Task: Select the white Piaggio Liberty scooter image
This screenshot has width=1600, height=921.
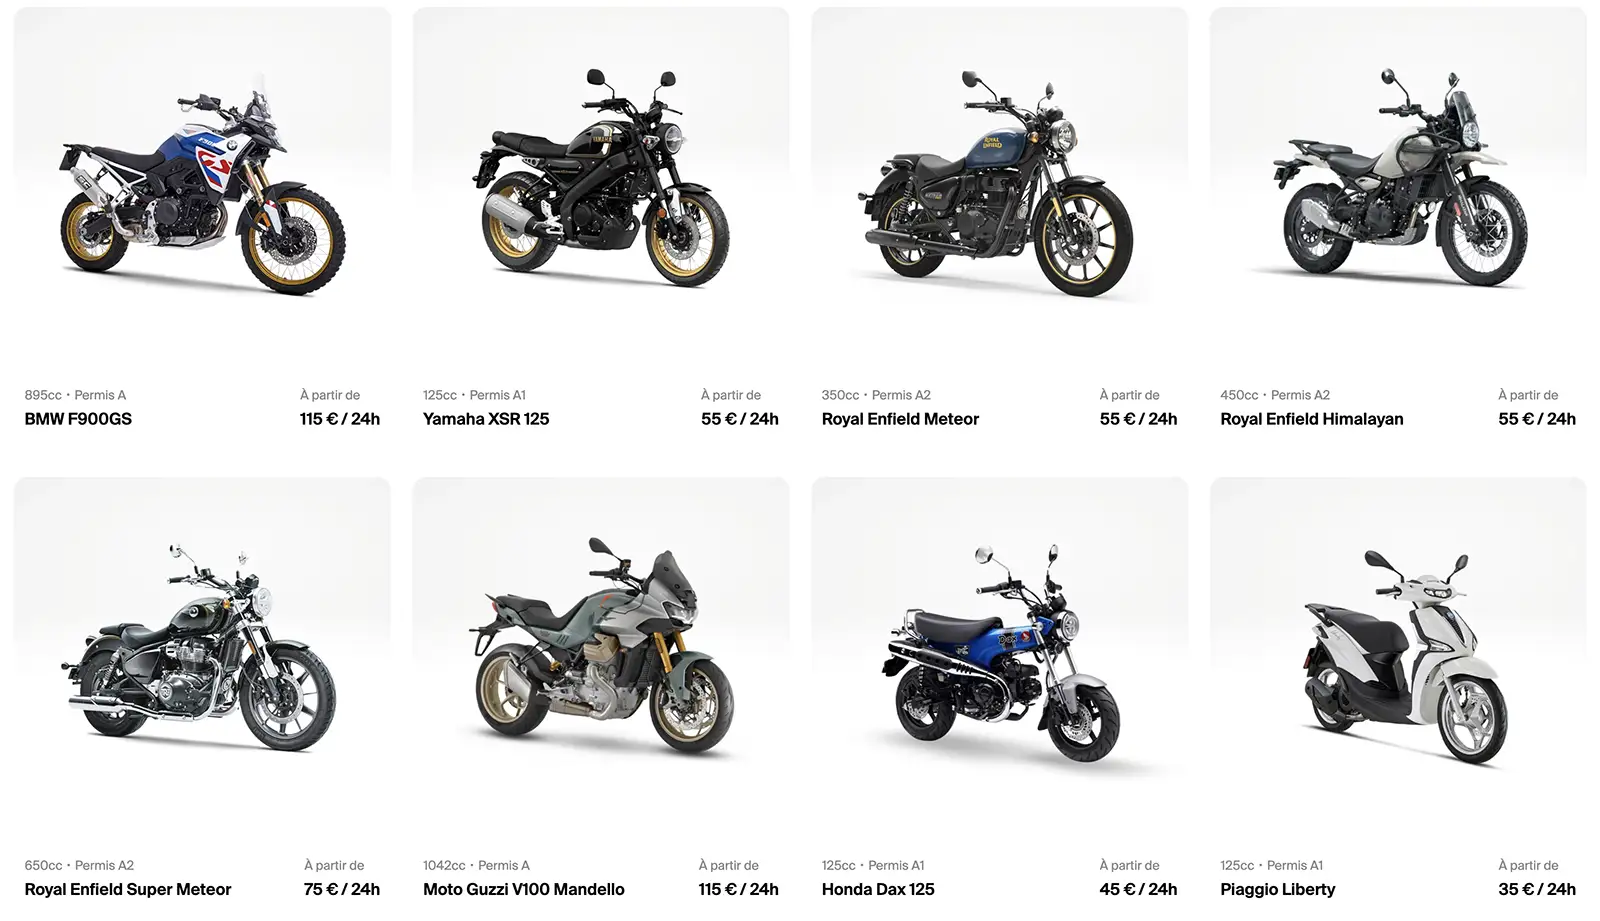Action: point(1398,655)
